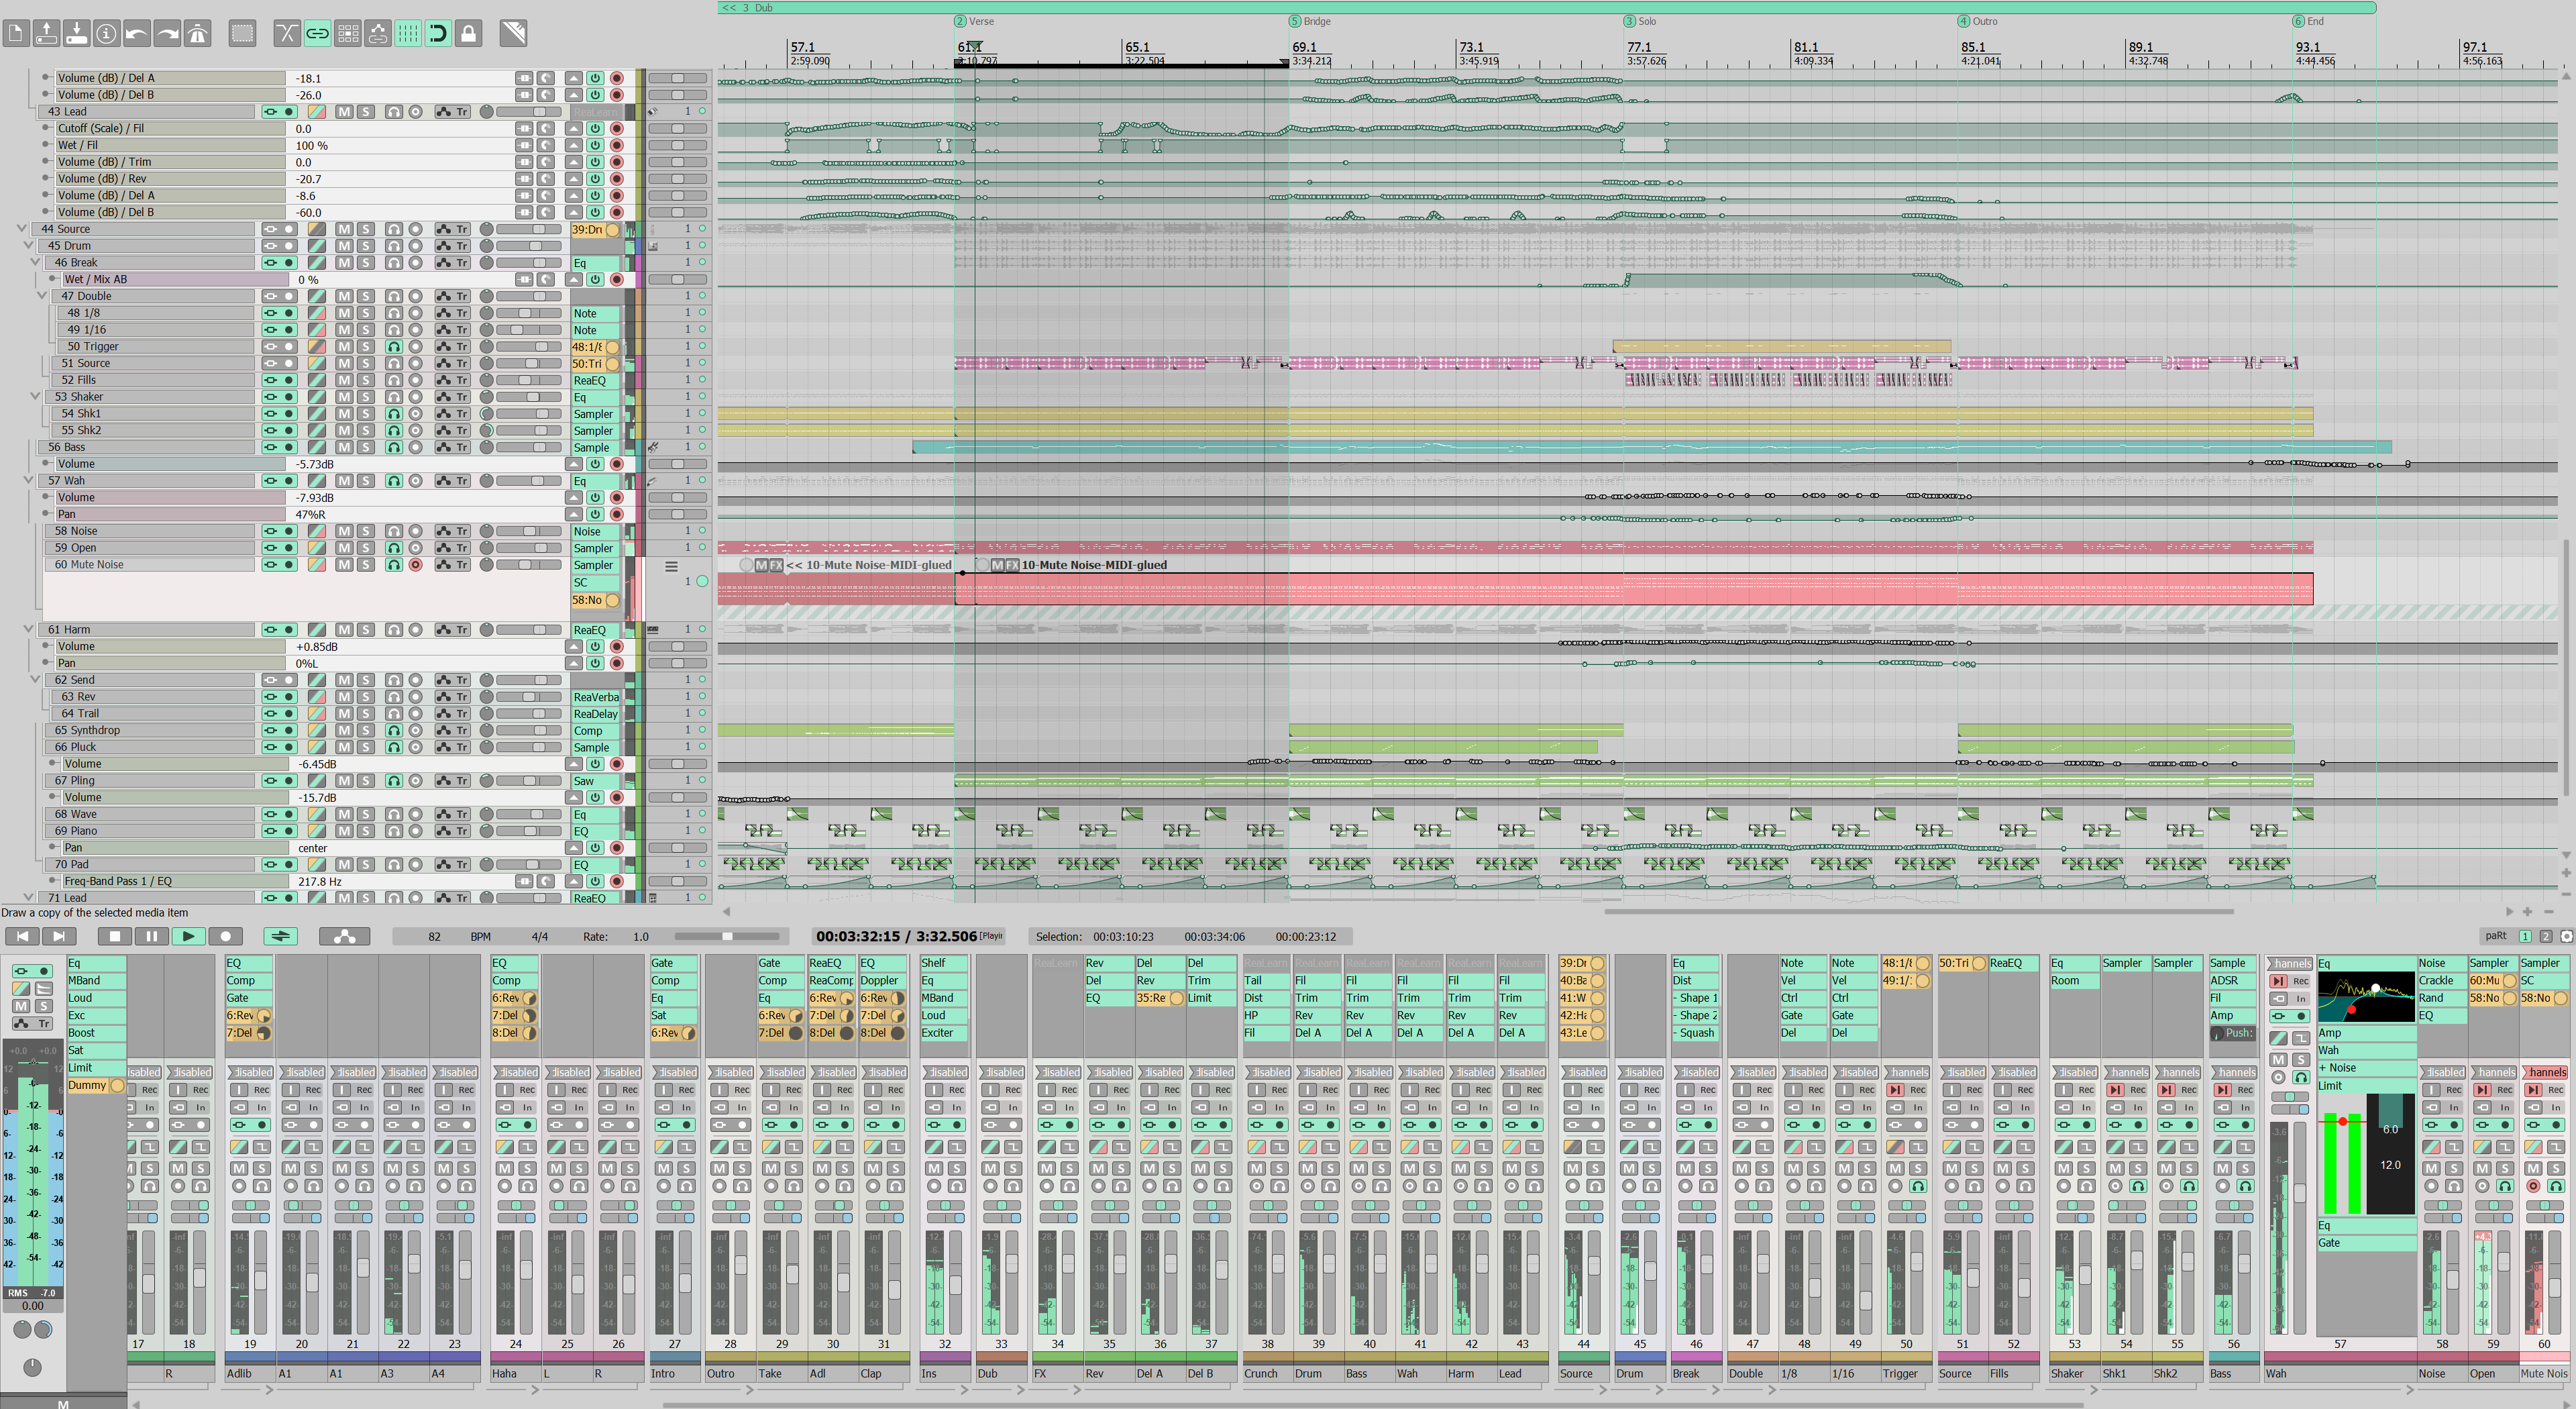Click the Undo arrow icon
Viewport: 2576px width, 1409px height.
(137, 34)
